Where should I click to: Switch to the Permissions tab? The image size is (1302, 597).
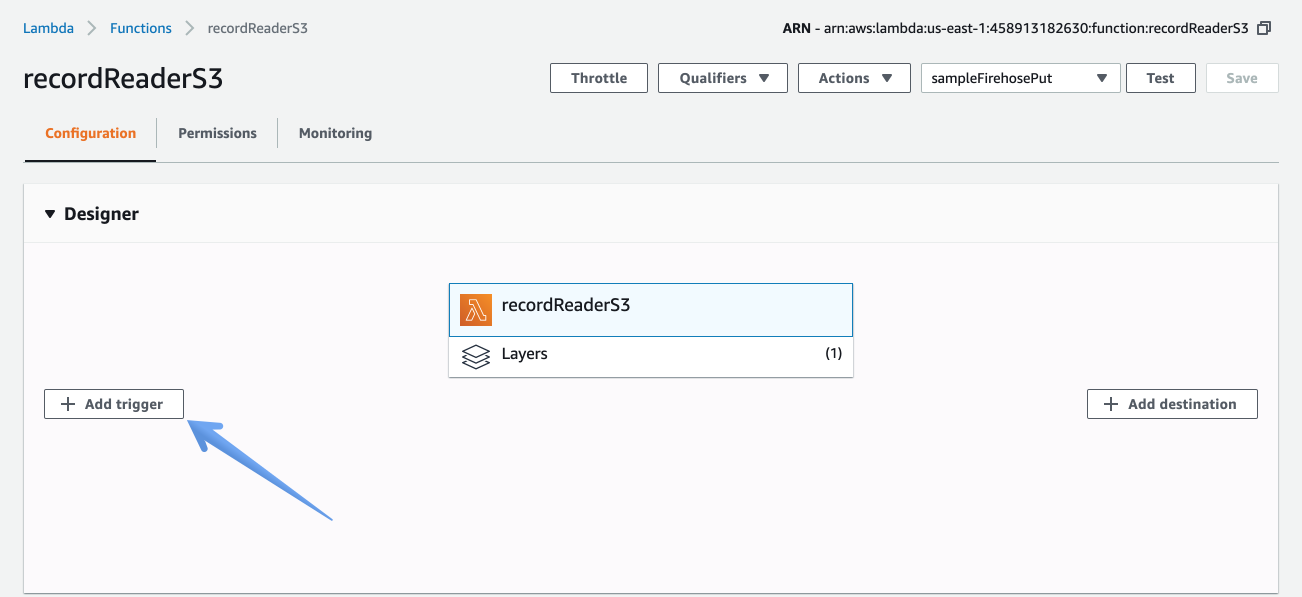coord(217,133)
